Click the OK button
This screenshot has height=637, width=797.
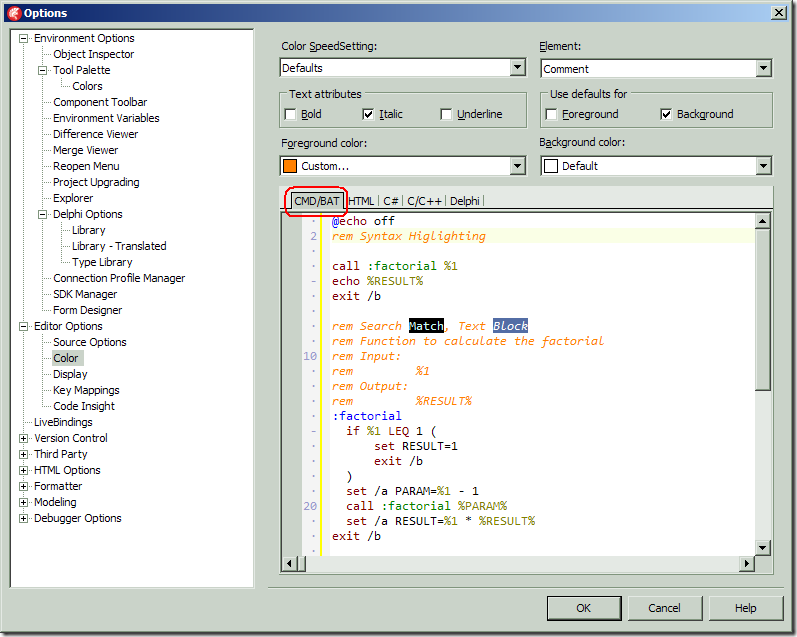[x=583, y=608]
